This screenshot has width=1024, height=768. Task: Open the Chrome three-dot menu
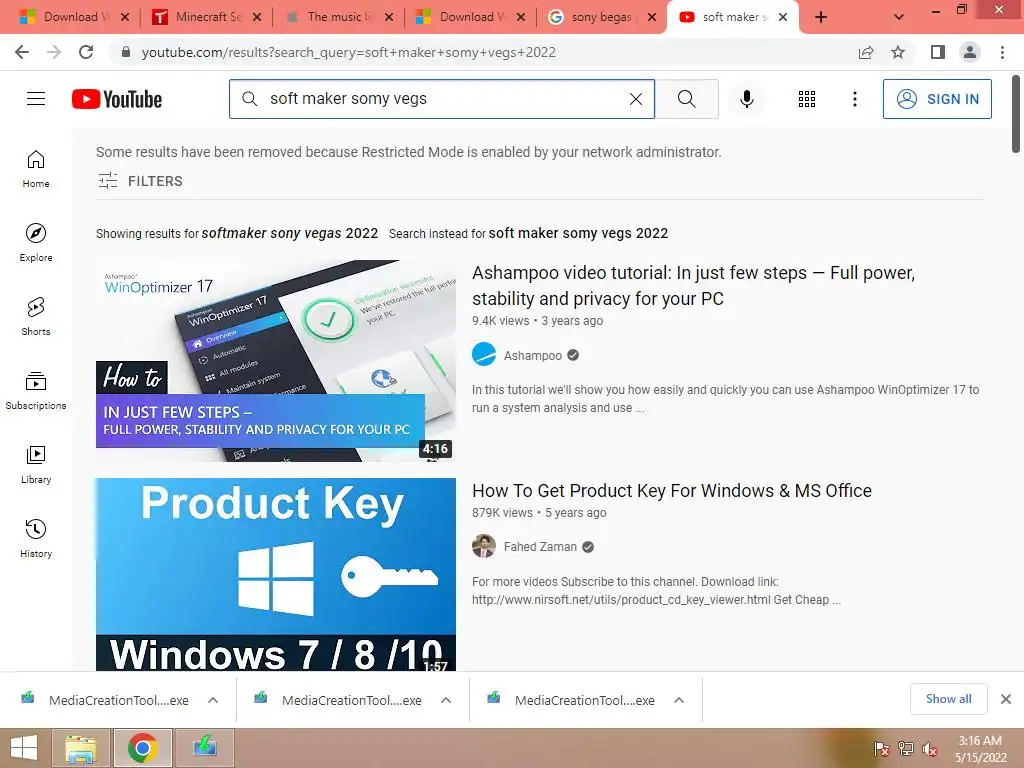point(1002,52)
